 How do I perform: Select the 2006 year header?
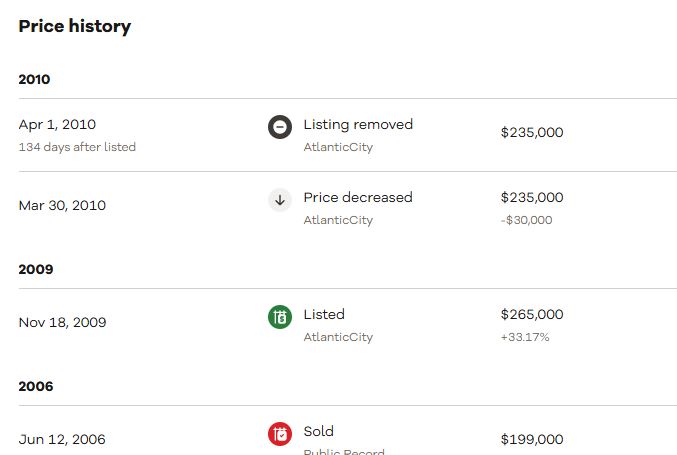point(36,386)
